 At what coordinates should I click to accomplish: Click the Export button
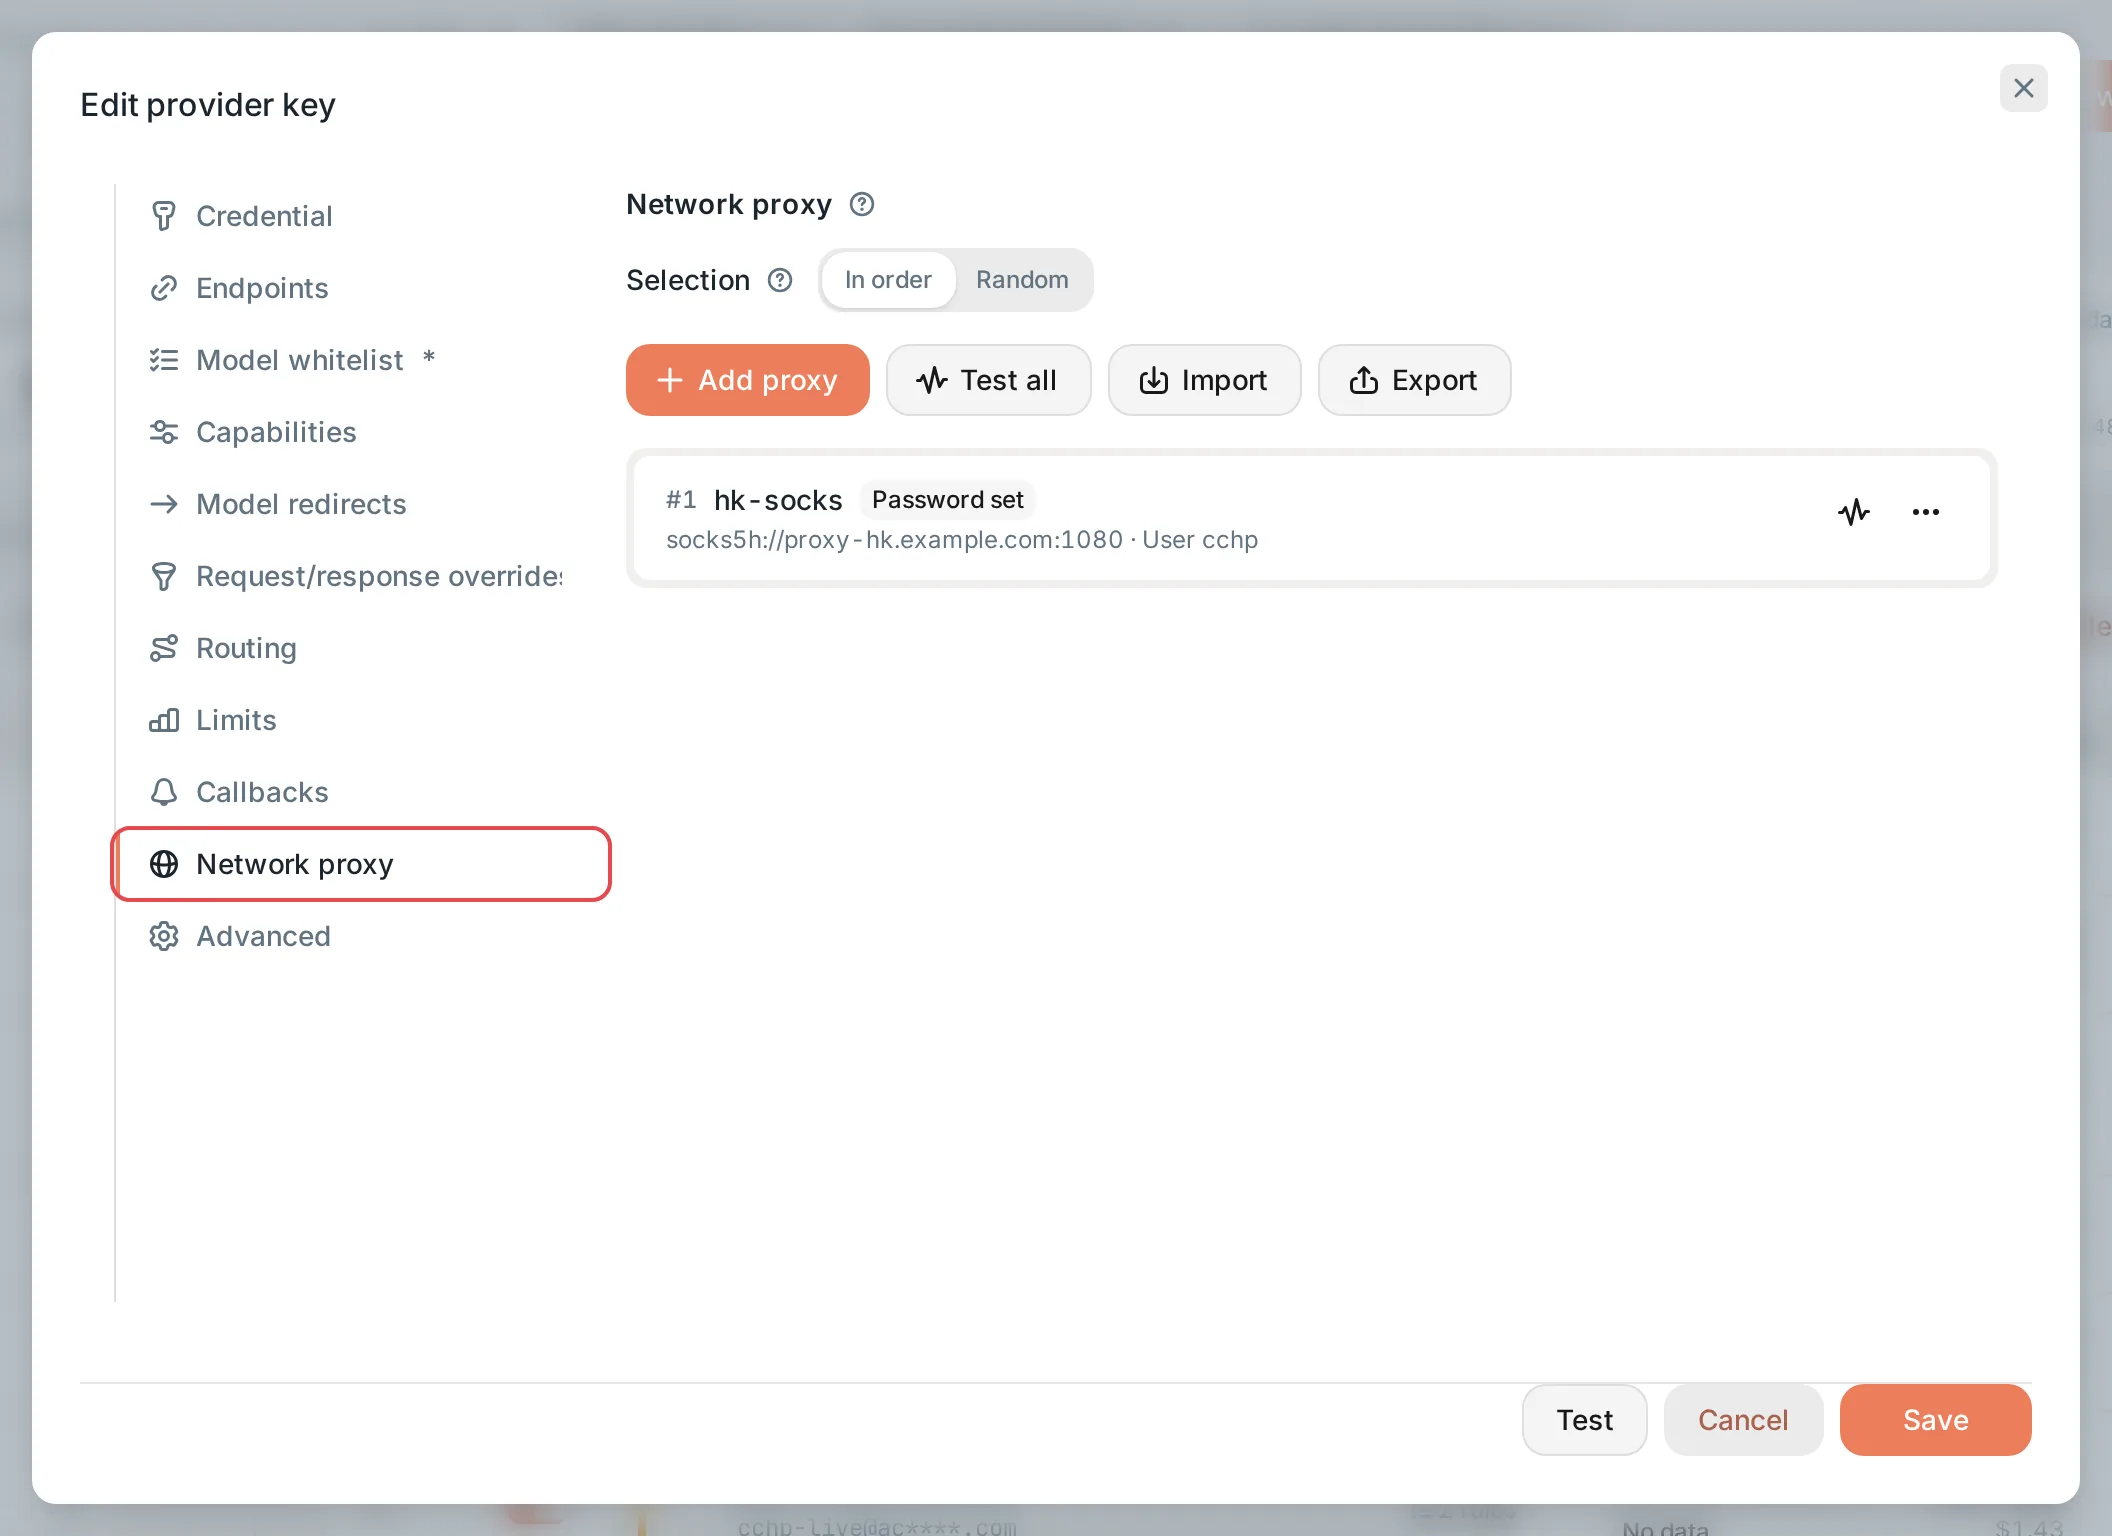click(1414, 380)
